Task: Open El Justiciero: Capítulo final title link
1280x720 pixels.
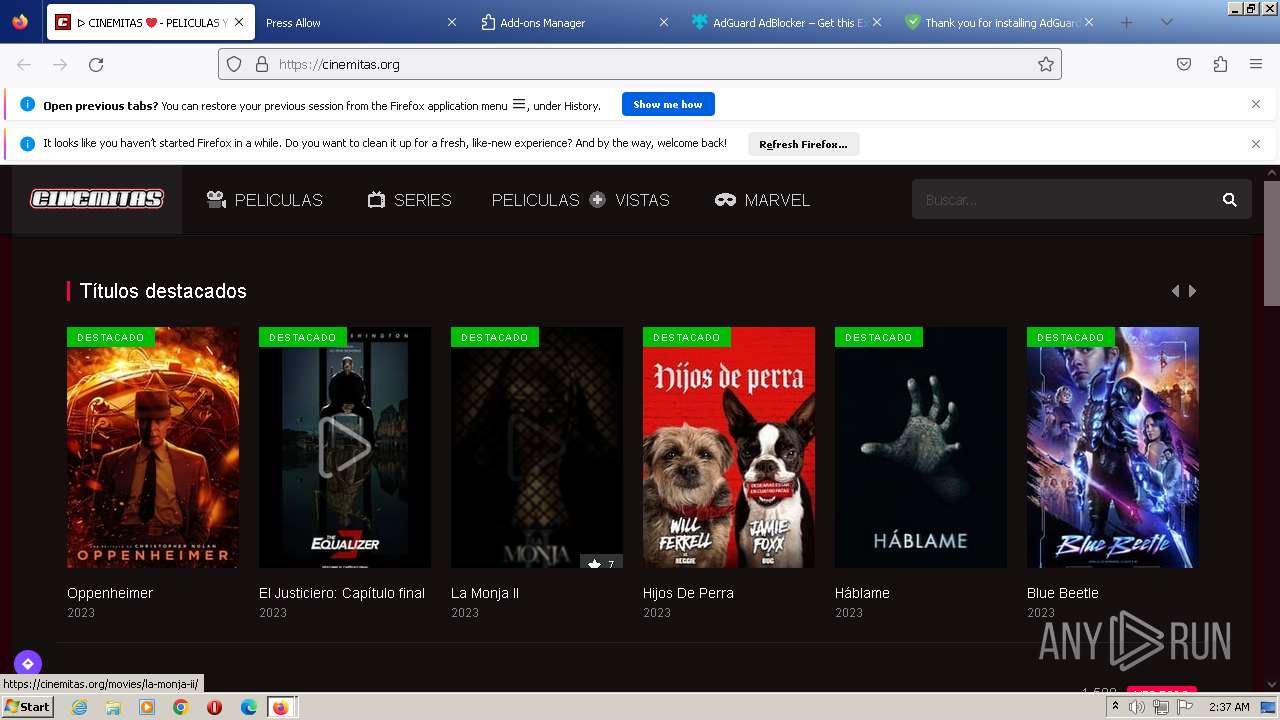Action: pyautogui.click(x=342, y=593)
